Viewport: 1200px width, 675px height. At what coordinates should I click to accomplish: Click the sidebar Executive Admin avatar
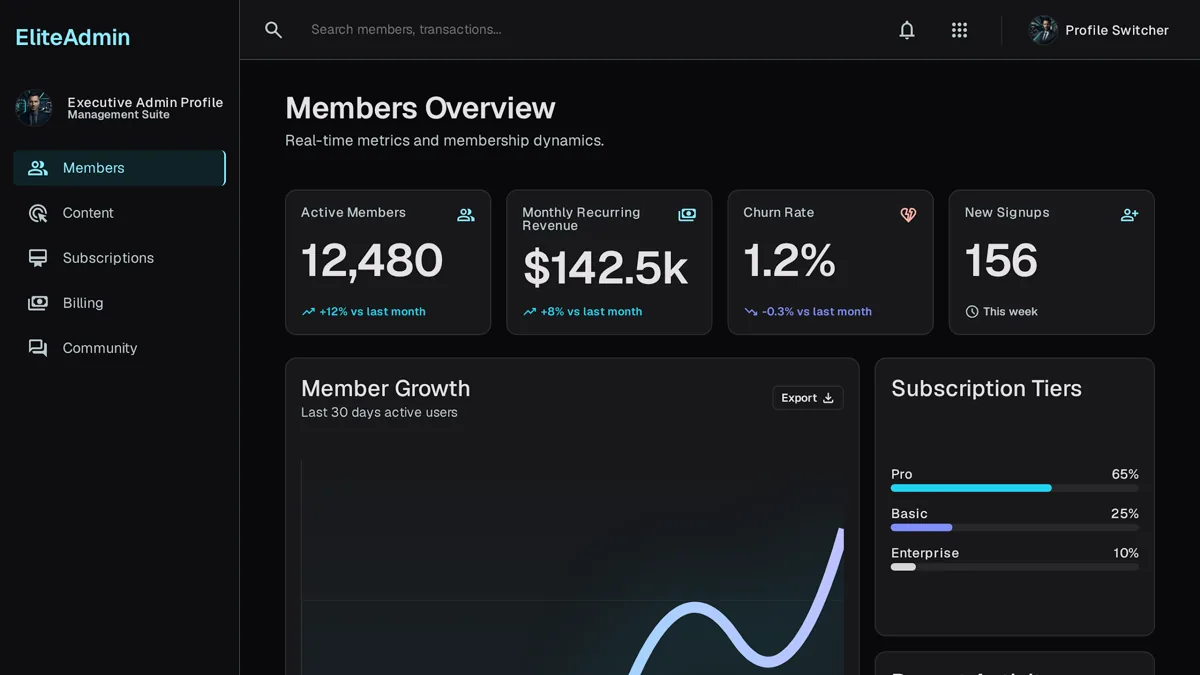[34, 108]
